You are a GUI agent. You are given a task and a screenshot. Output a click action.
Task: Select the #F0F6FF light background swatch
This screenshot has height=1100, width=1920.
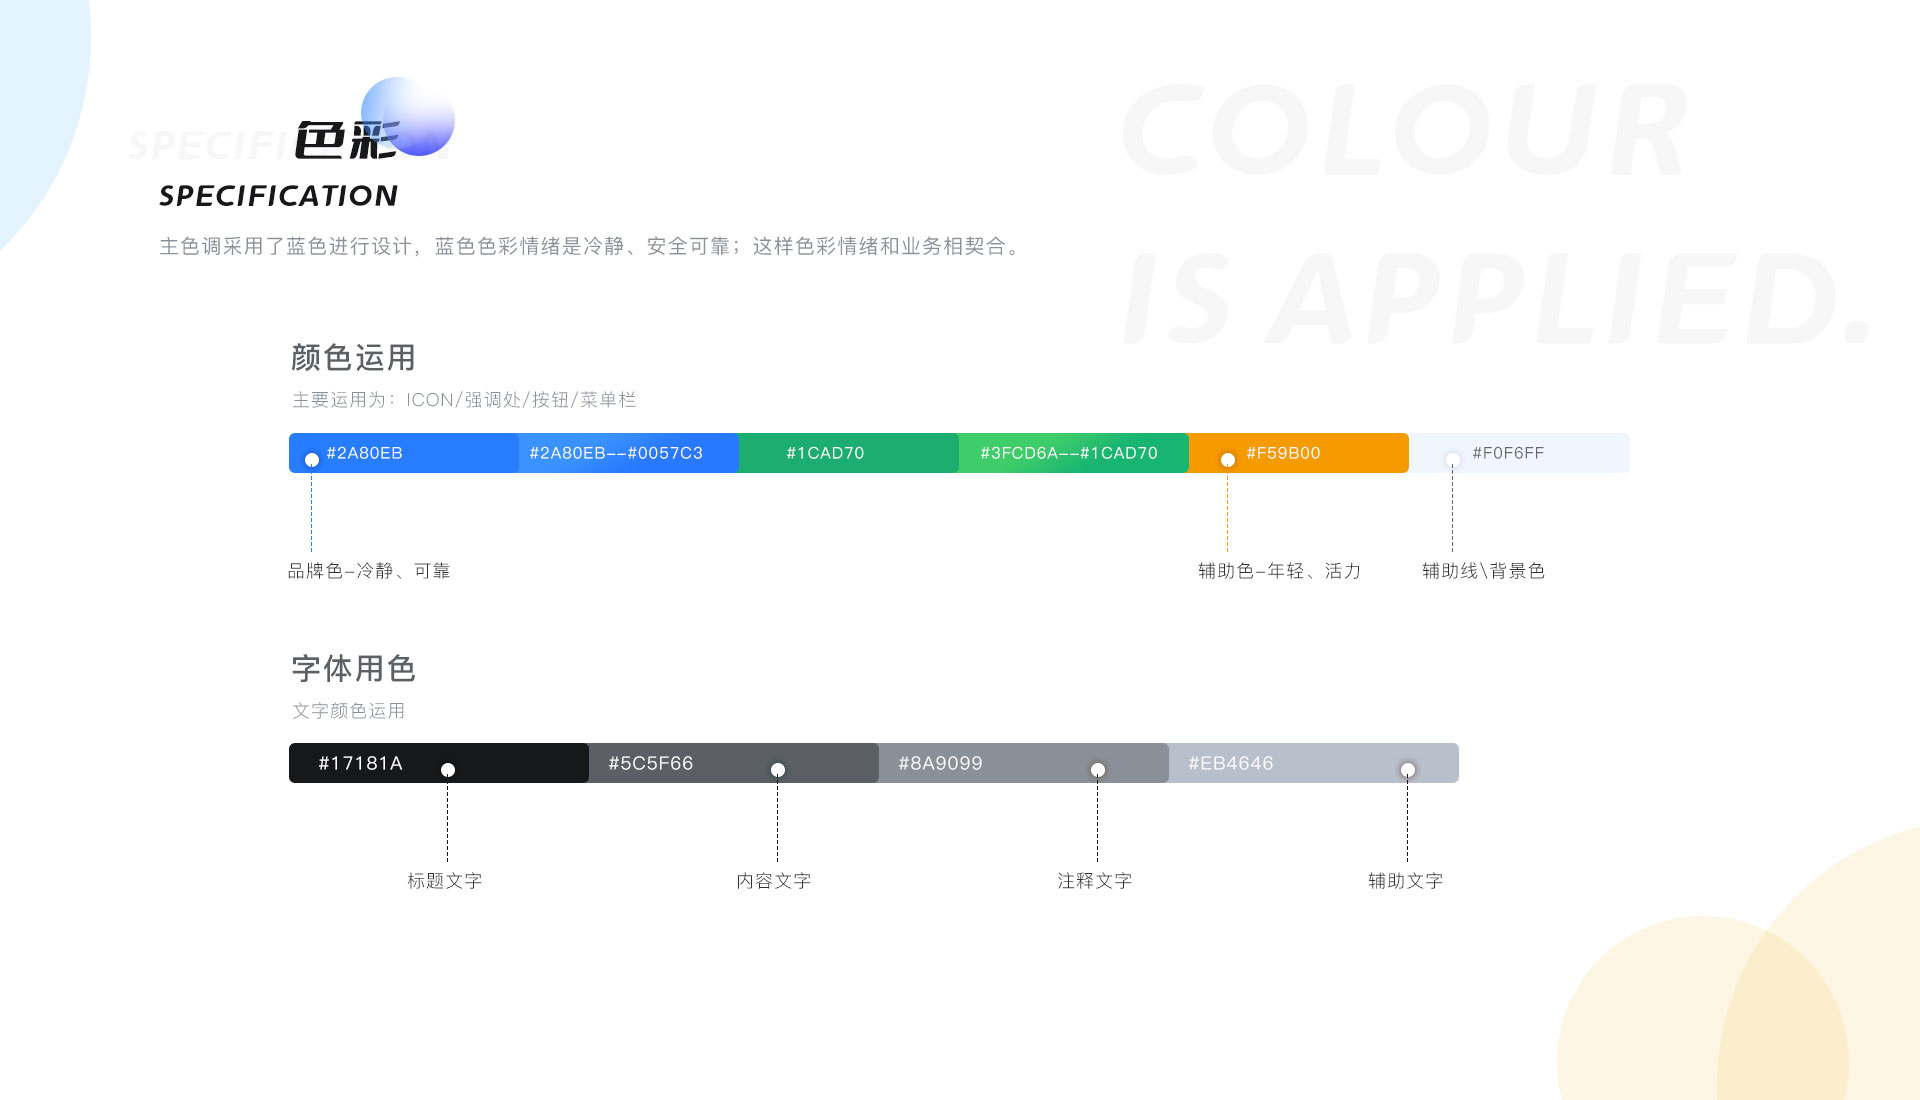coord(1520,453)
